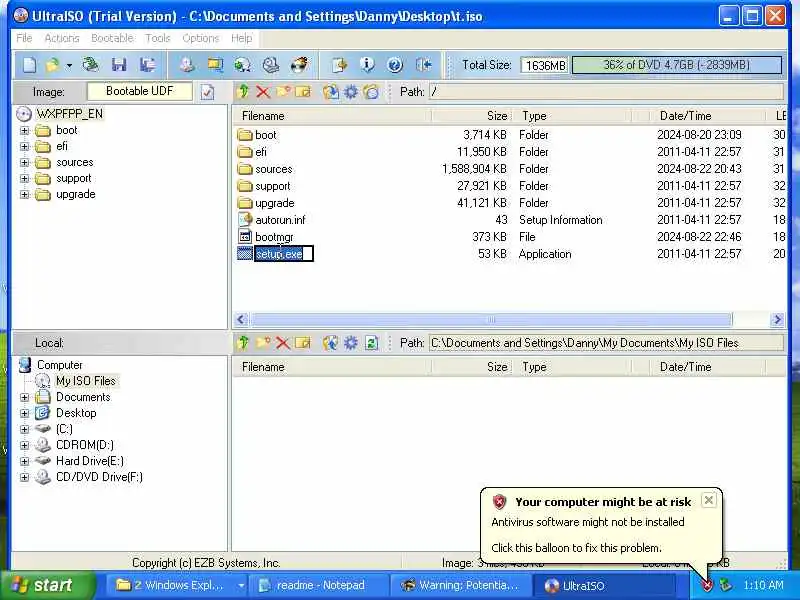Go up one level in the image pane

243,92
